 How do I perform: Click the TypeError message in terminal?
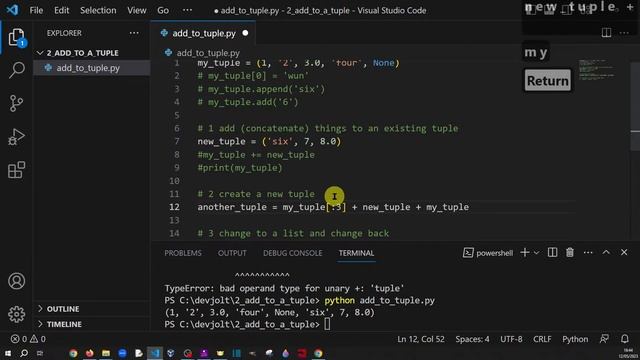point(284,288)
